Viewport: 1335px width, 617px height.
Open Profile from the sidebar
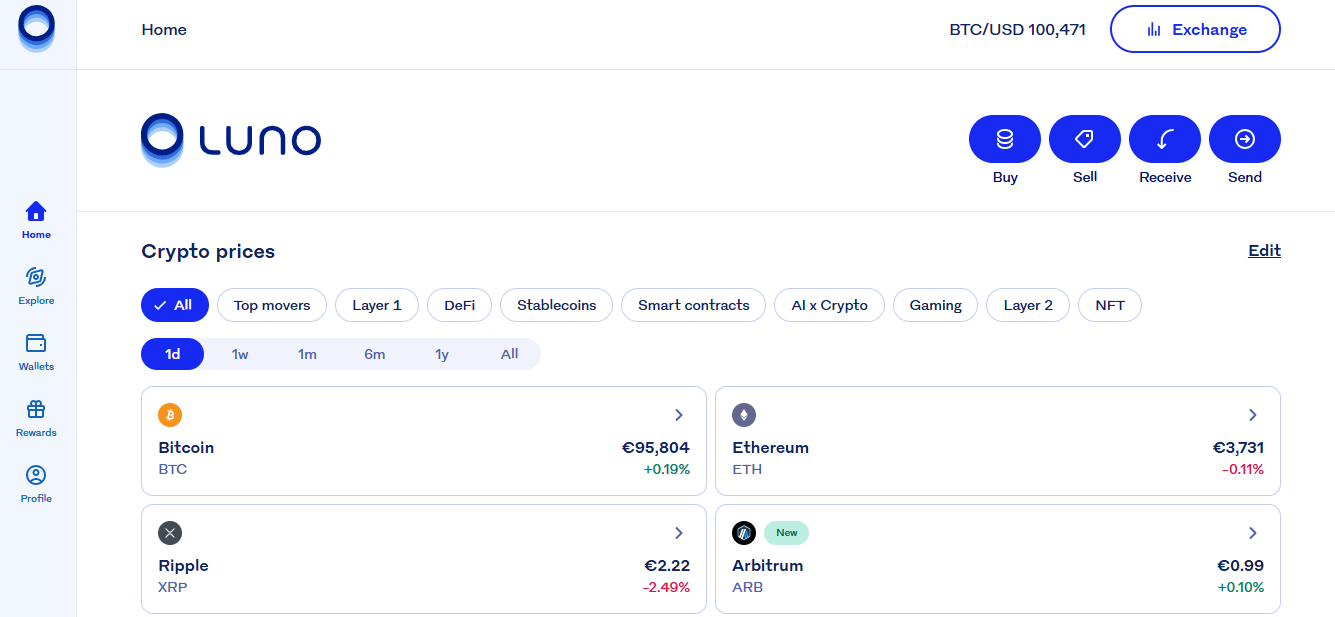tap(36, 482)
